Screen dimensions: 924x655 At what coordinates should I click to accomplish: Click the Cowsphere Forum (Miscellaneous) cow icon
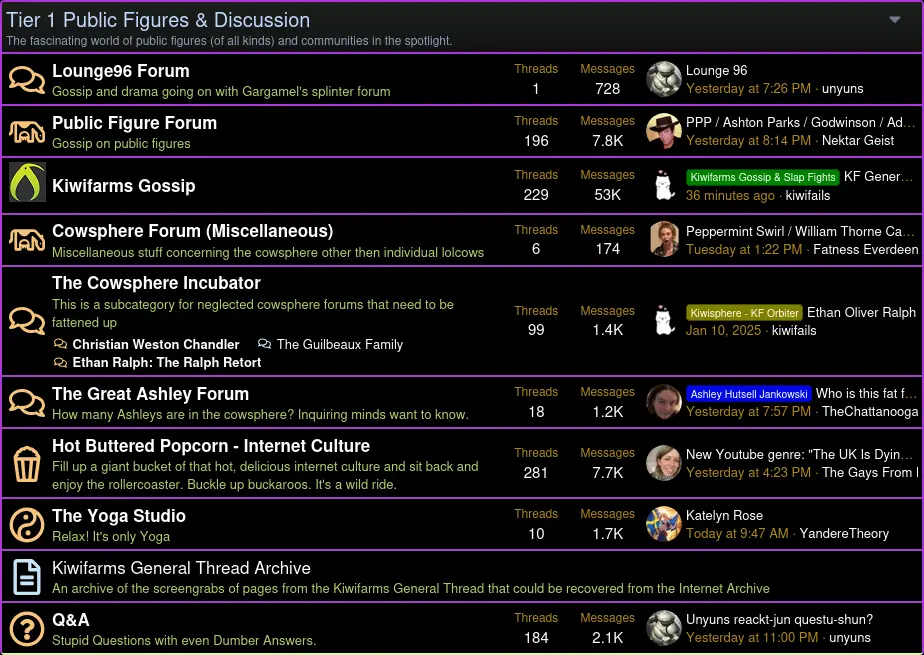click(x=27, y=240)
